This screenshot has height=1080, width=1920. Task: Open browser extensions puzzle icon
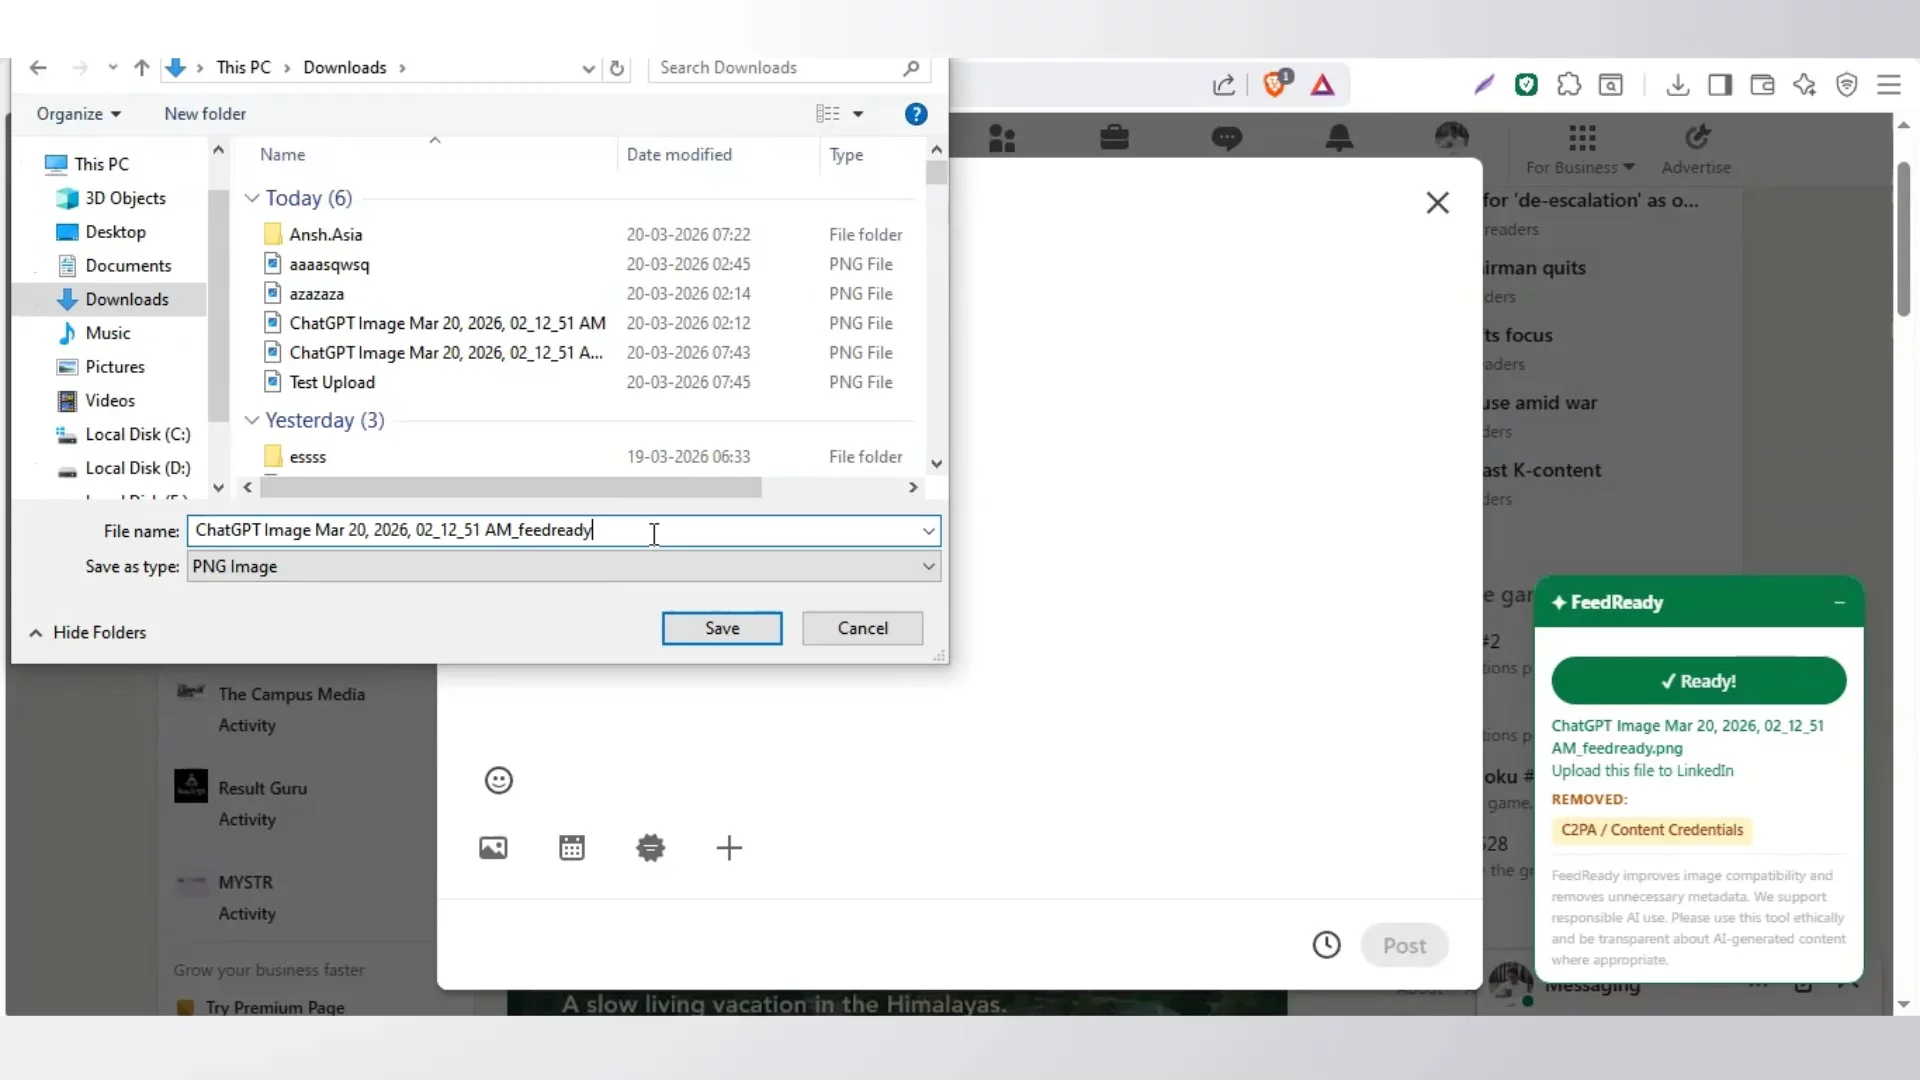pos(1568,85)
